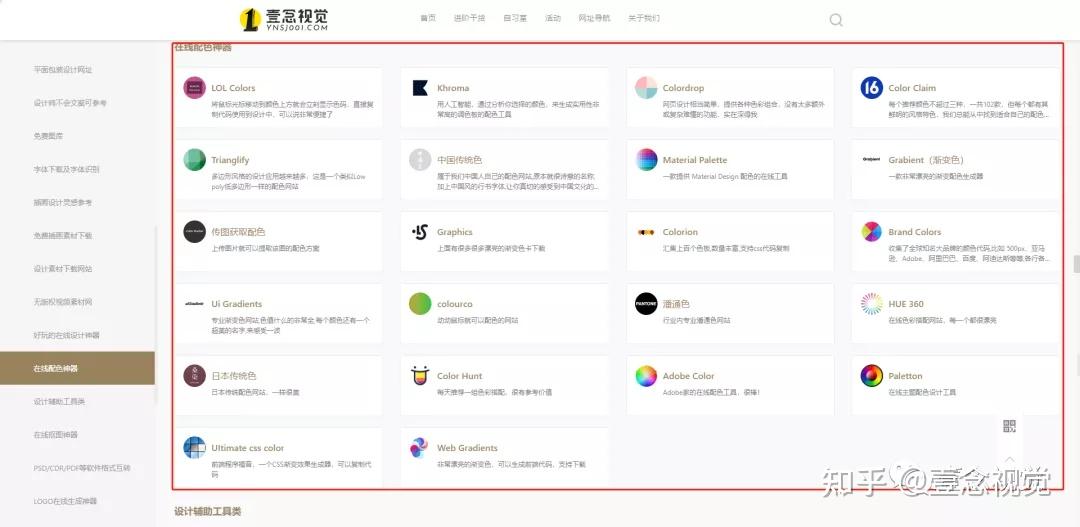
Task: Click the page vertical scrollbar thumb
Action: tap(1076, 264)
